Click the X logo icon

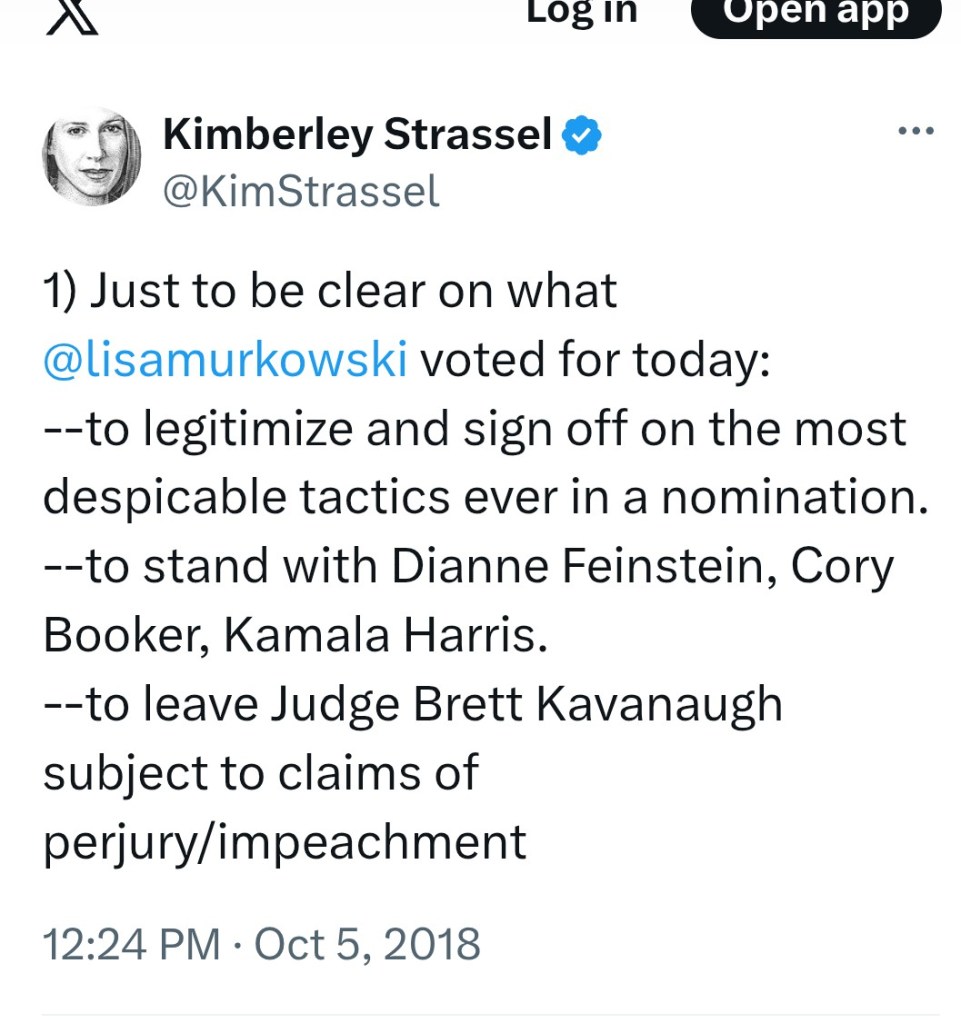point(72,15)
